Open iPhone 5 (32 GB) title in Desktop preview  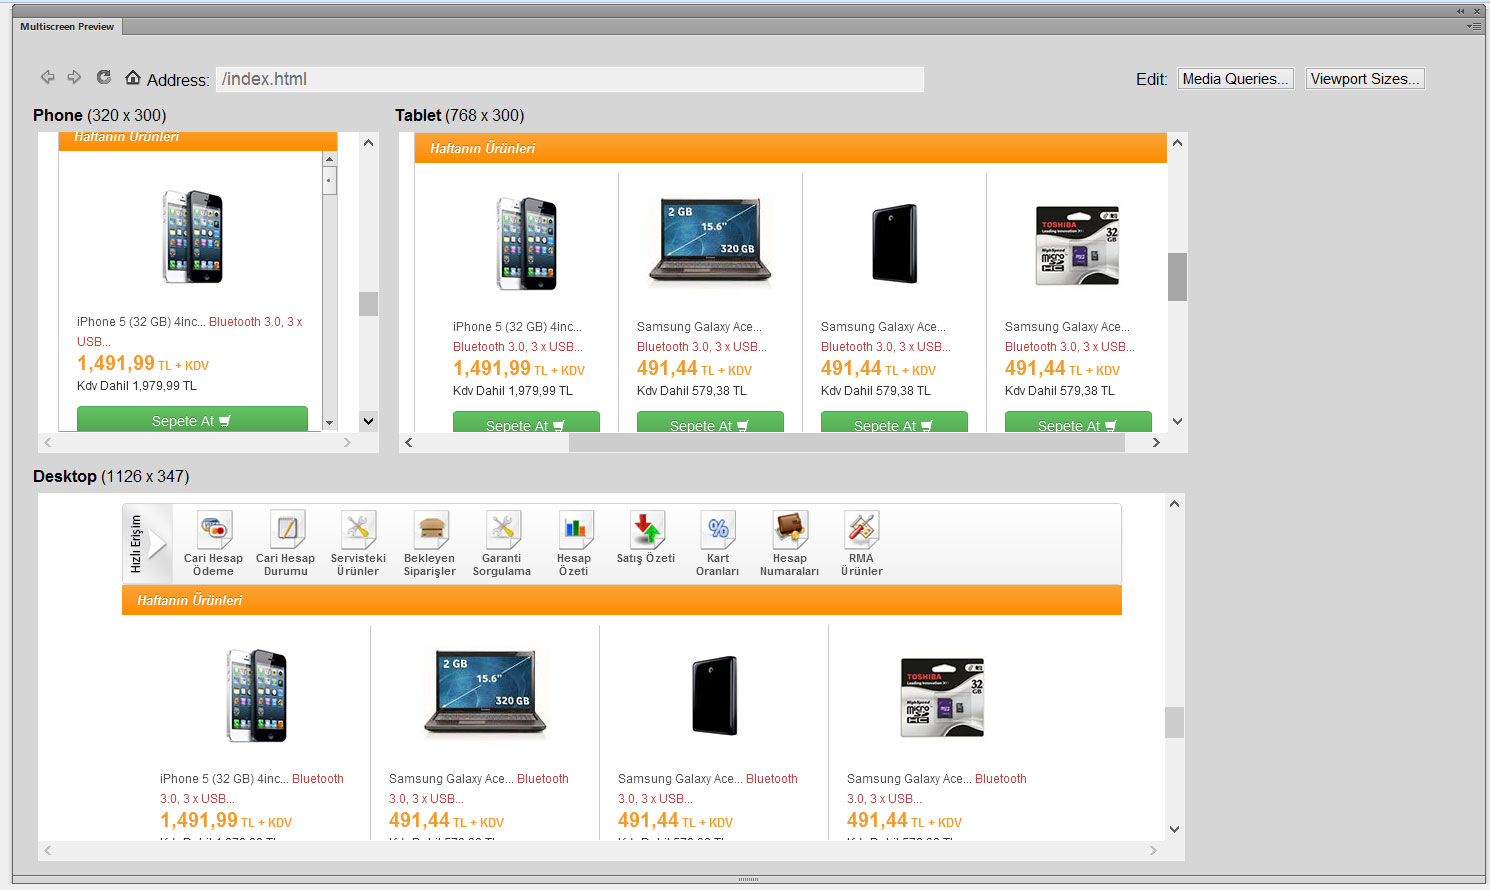pyautogui.click(x=224, y=779)
